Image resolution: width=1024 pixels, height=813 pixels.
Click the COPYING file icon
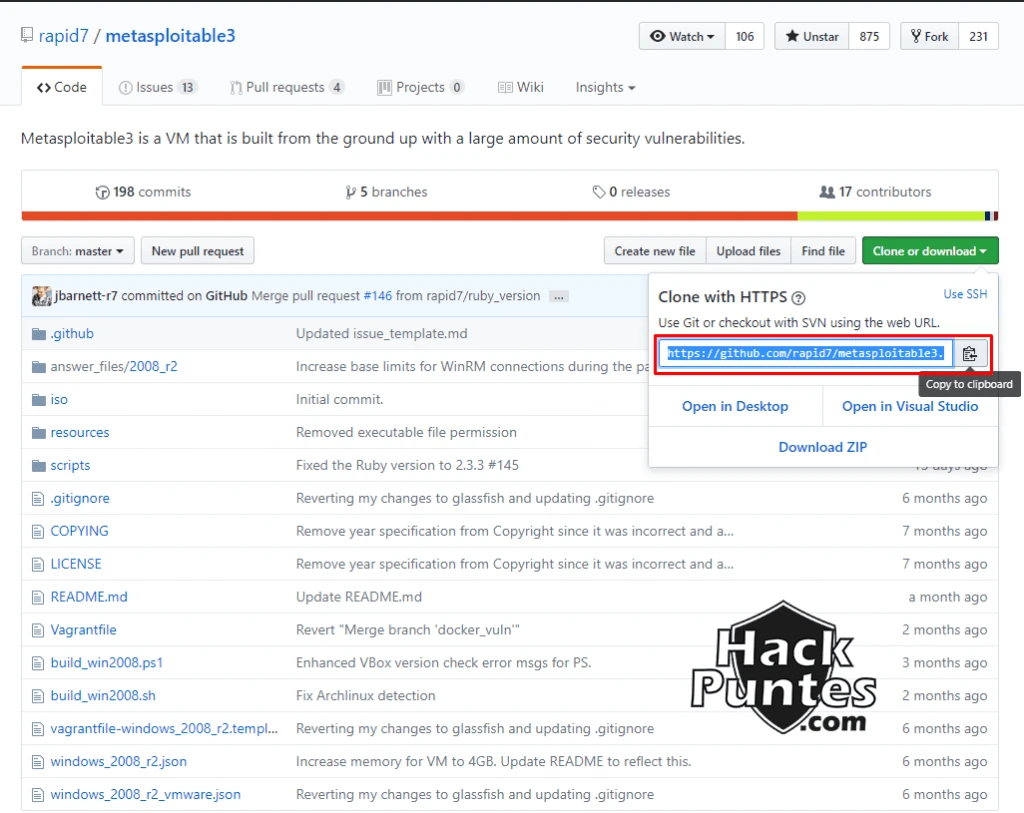coord(38,532)
